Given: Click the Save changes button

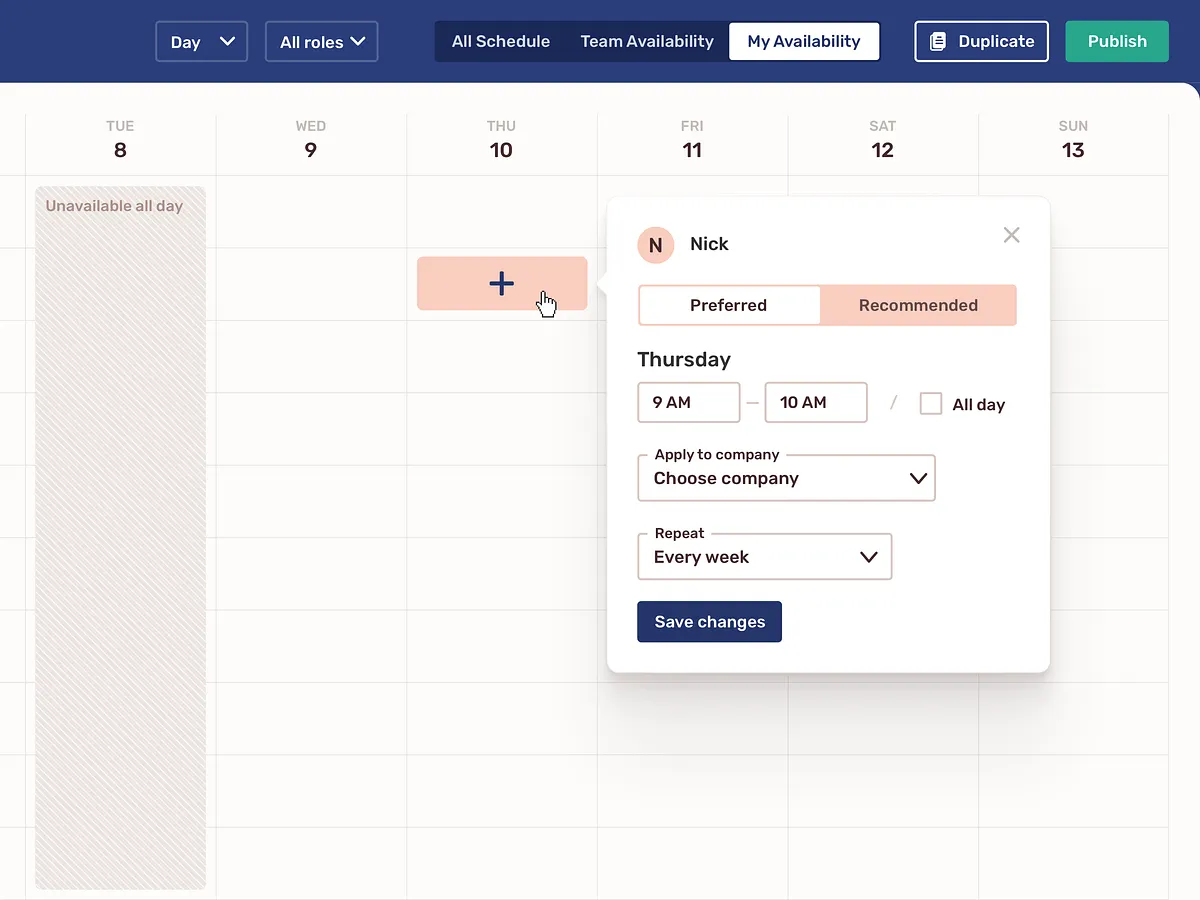Looking at the screenshot, I should (x=709, y=621).
